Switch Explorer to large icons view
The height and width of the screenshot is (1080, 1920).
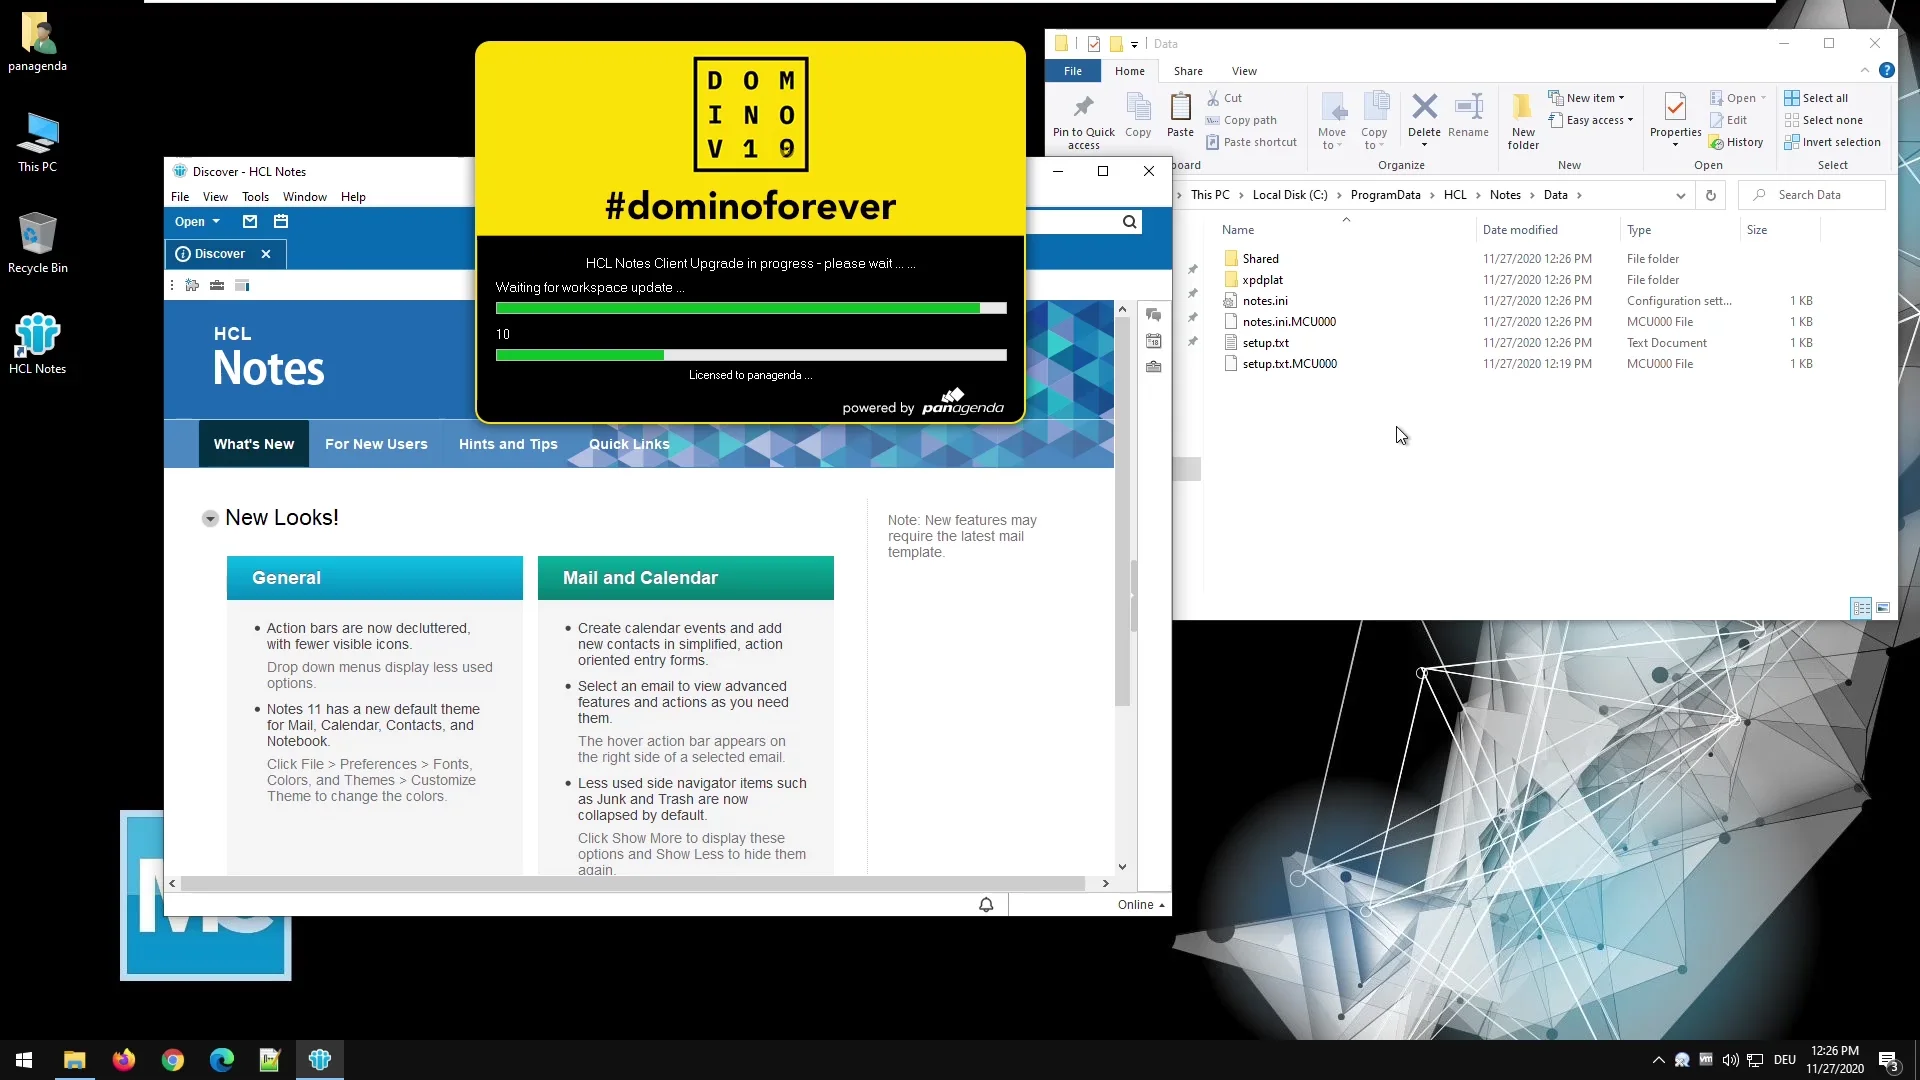(x=1883, y=608)
